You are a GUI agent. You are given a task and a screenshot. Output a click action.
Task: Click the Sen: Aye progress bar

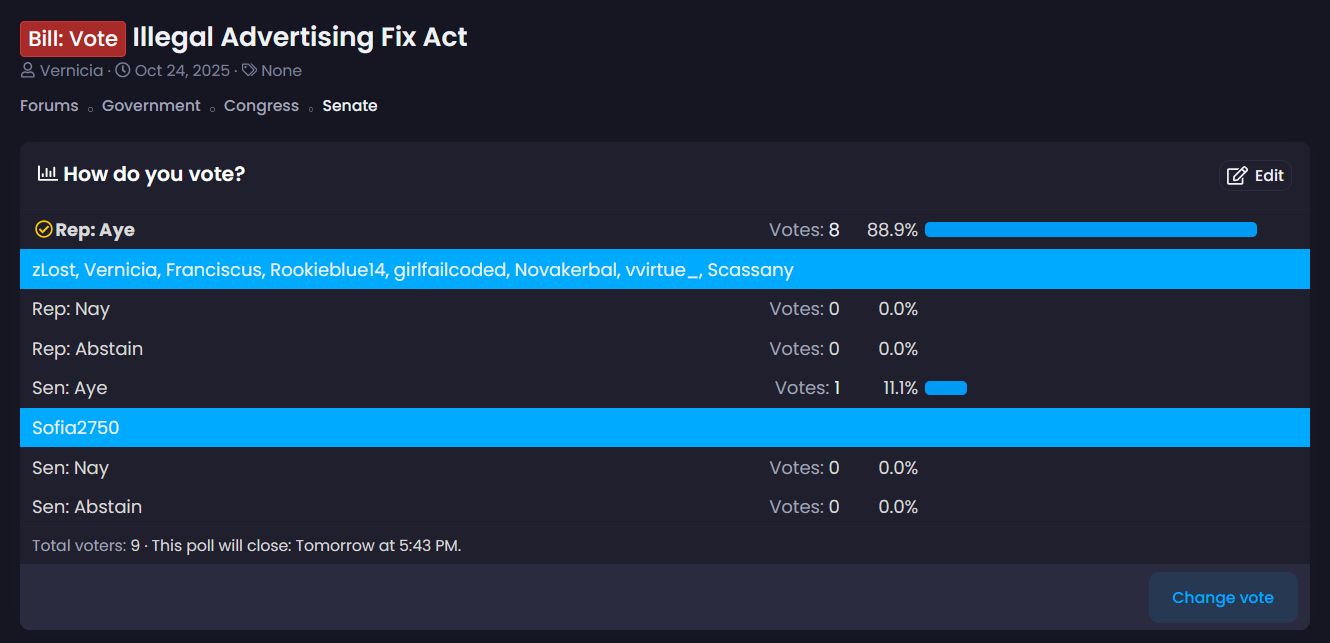click(x=946, y=388)
